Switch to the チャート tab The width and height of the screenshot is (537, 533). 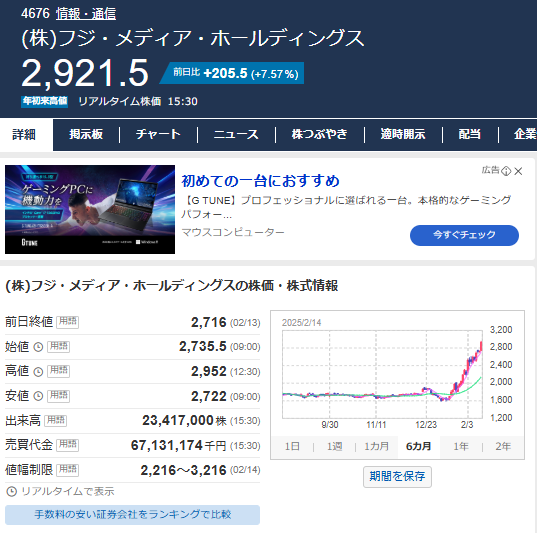[x=158, y=134]
